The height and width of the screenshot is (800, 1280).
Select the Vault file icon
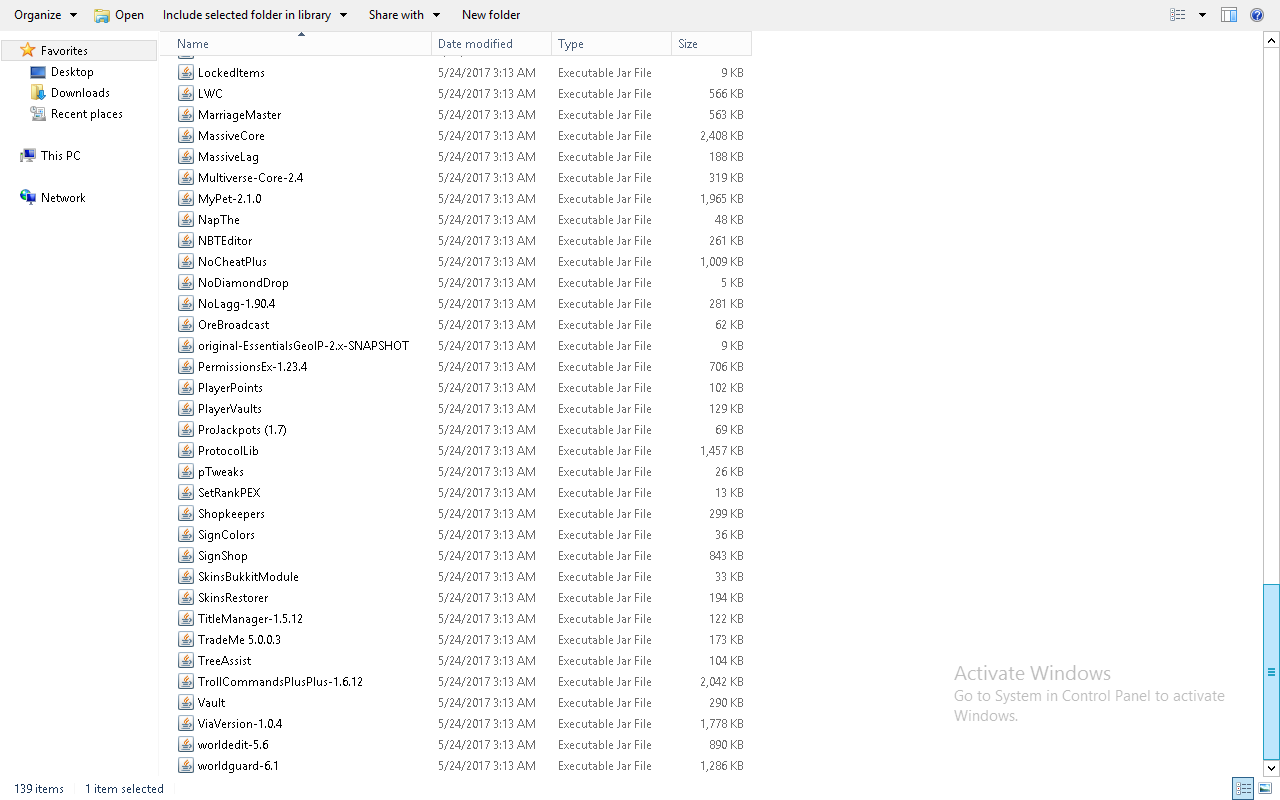click(186, 703)
